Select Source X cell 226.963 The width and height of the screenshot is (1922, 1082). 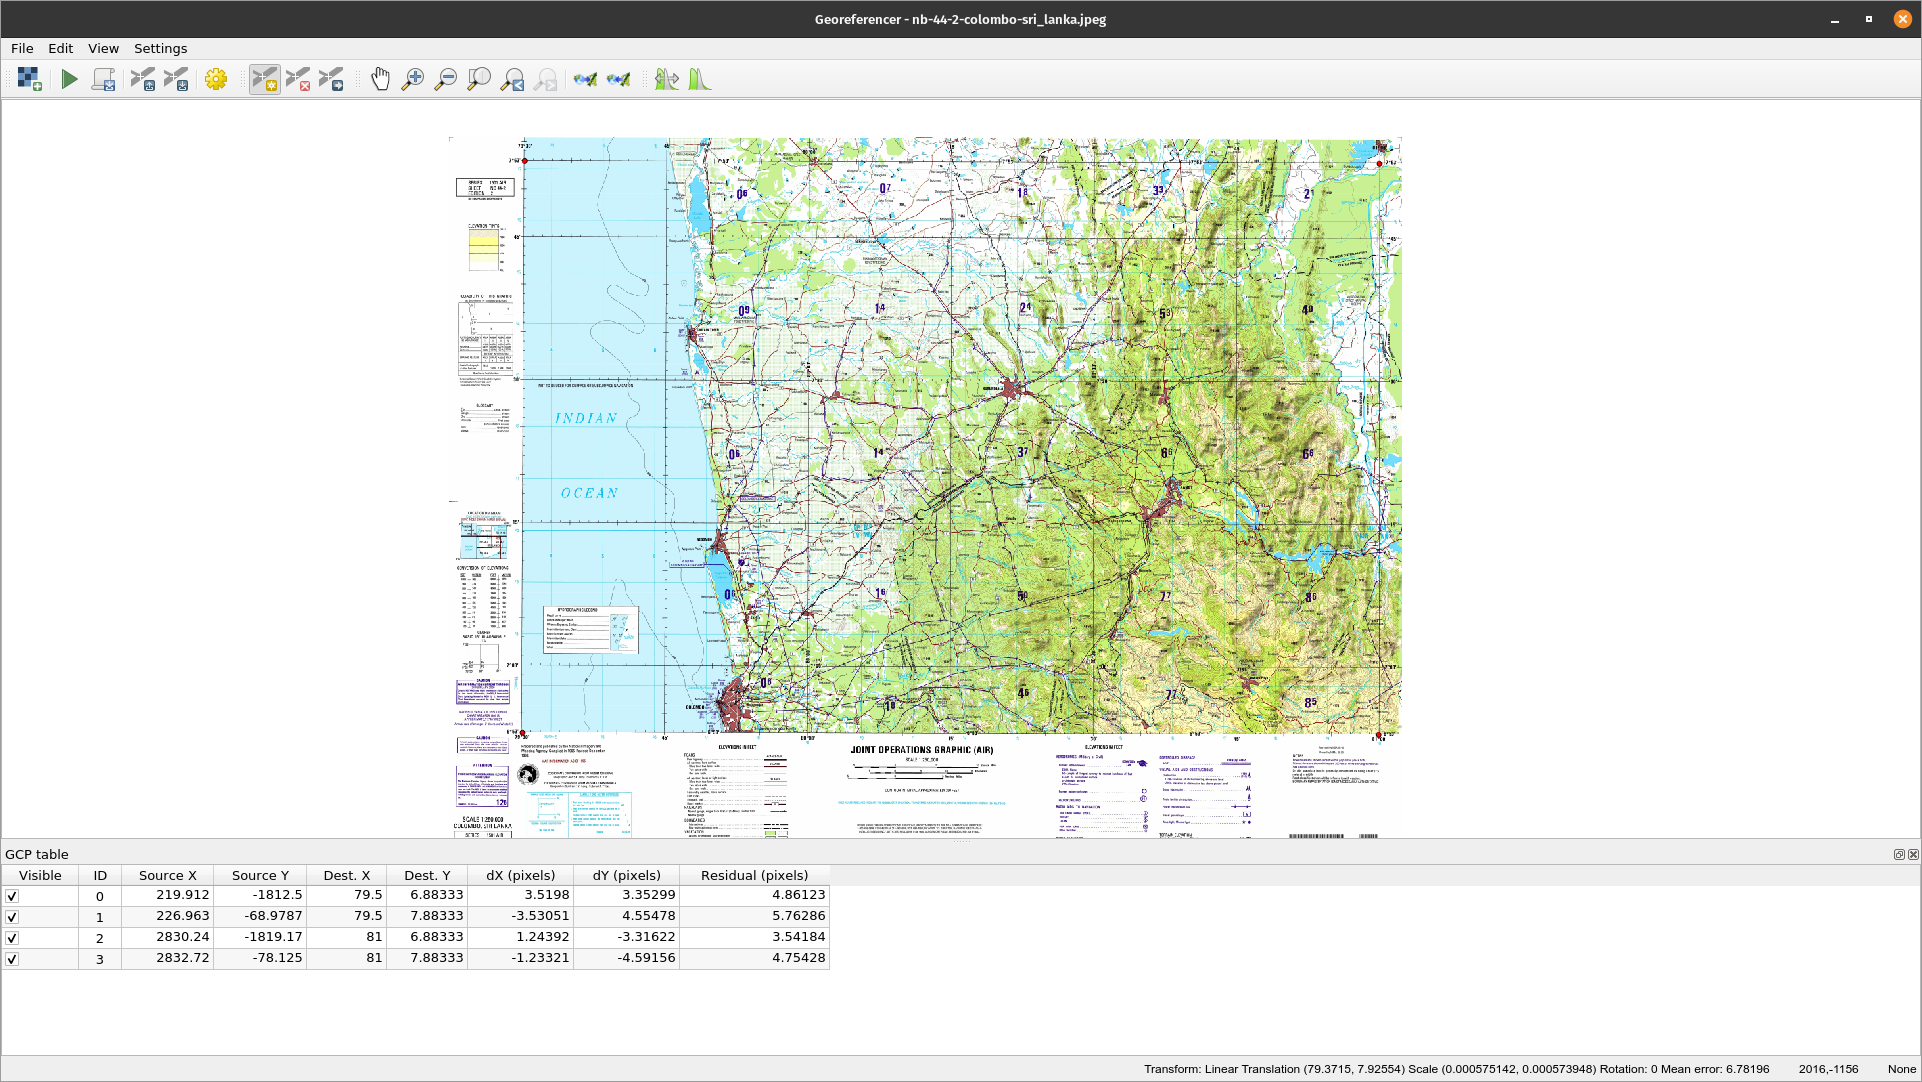[167, 917]
